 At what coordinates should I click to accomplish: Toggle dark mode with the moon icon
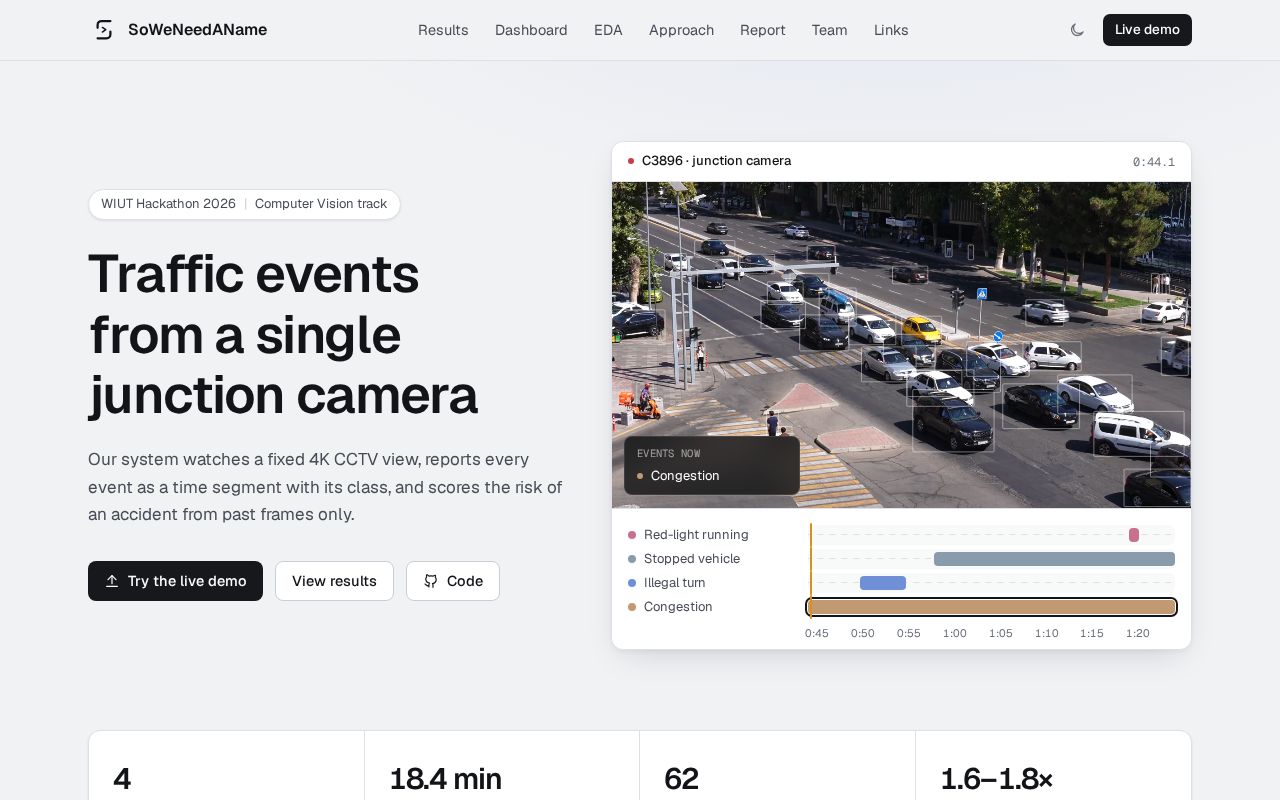pyautogui.click(x=1077, y=30)
